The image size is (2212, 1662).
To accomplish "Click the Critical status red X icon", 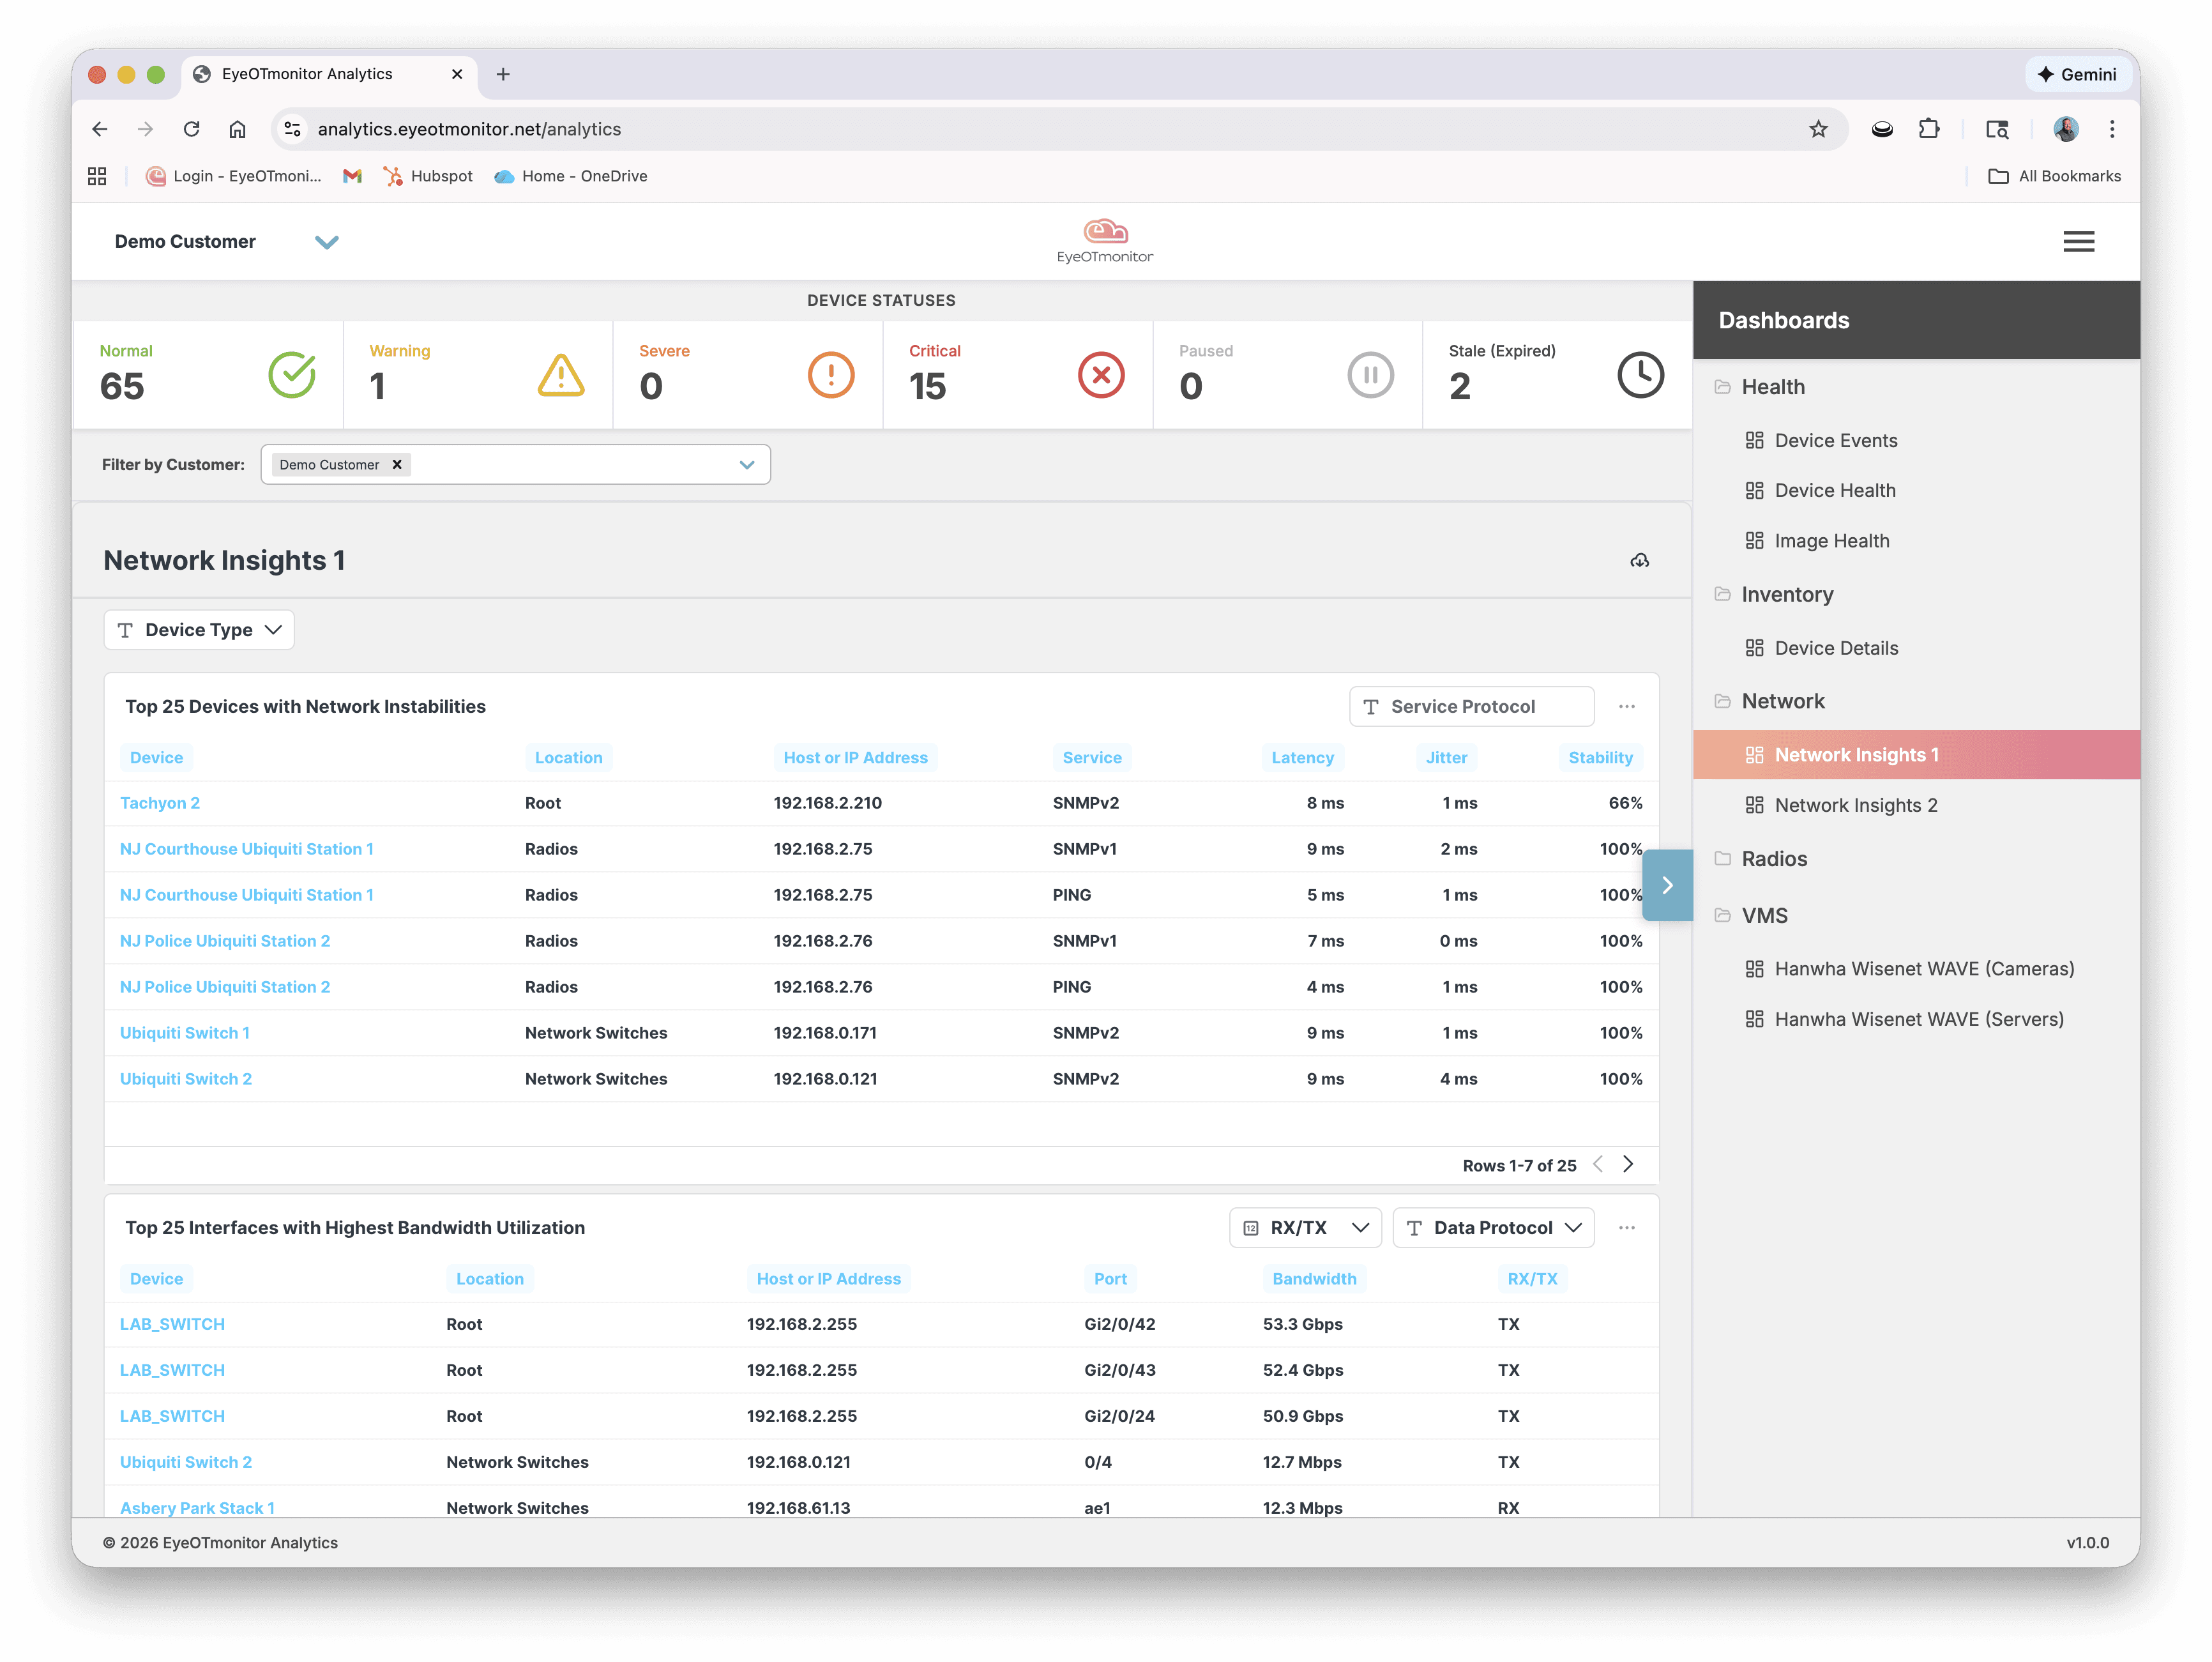I will (x=1100, y=375).
